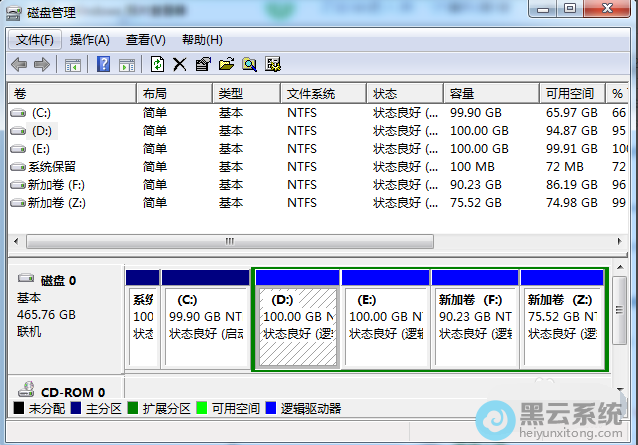
Task: Open the 查看(V) menu
Action: [145, 40]
